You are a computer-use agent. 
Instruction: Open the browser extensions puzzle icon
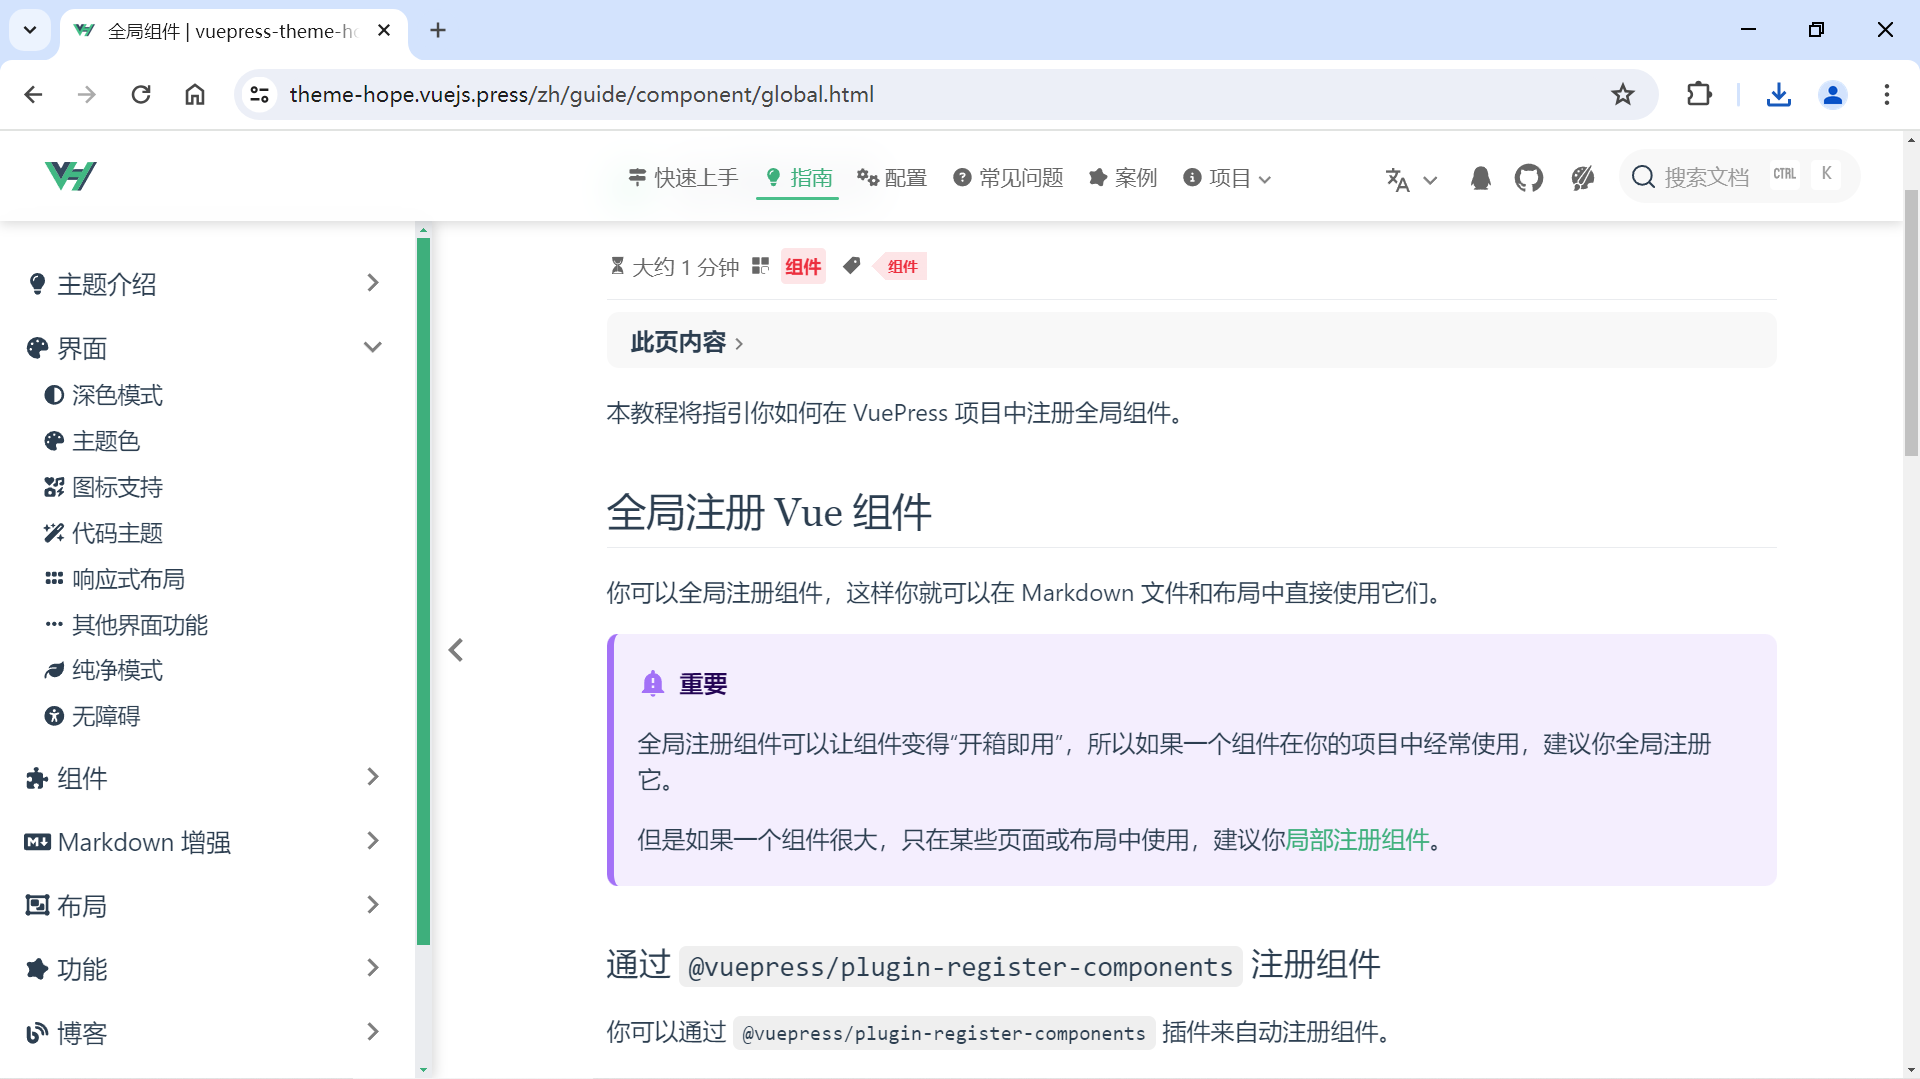(x=1699, y=94)
